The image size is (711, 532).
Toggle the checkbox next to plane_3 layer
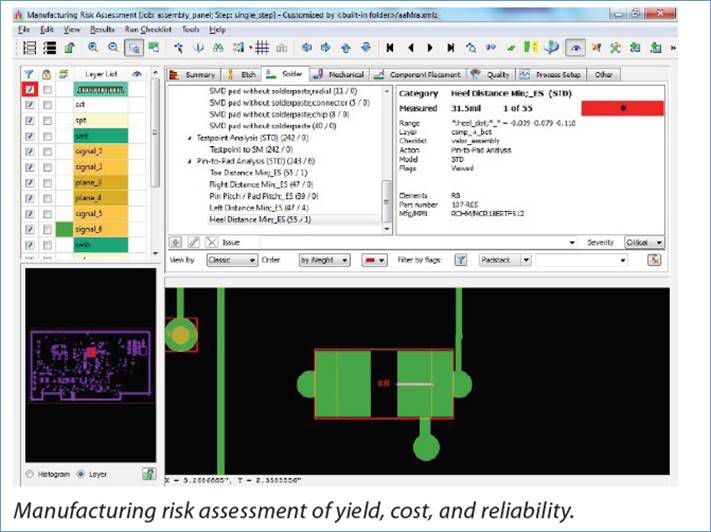pos(30,182)
